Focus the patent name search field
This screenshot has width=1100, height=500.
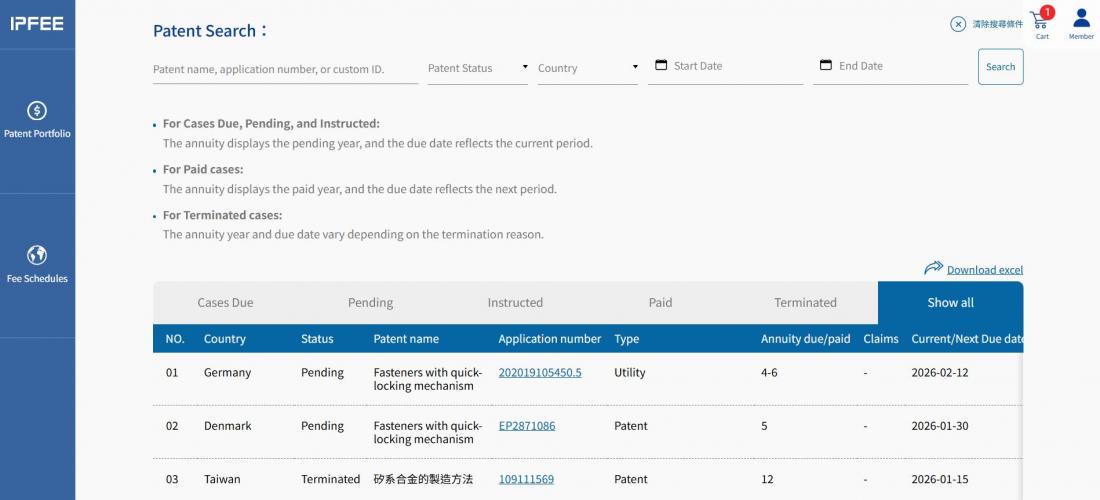(x=285, y=69)
